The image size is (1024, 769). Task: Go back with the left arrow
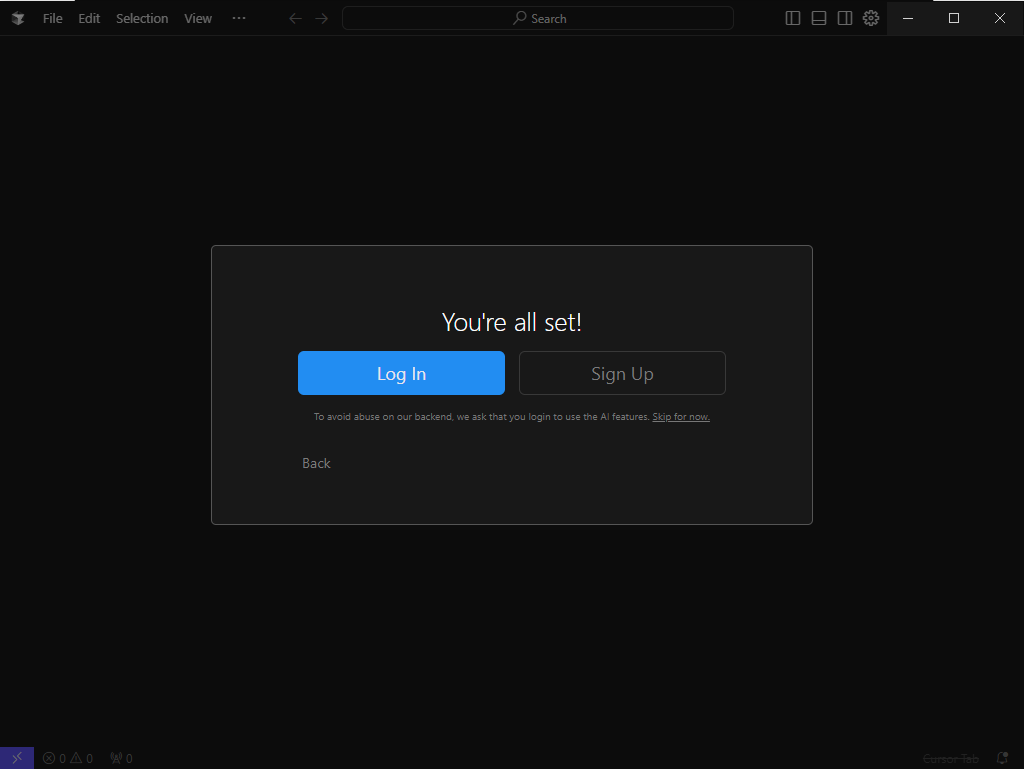tap(295, 18)
